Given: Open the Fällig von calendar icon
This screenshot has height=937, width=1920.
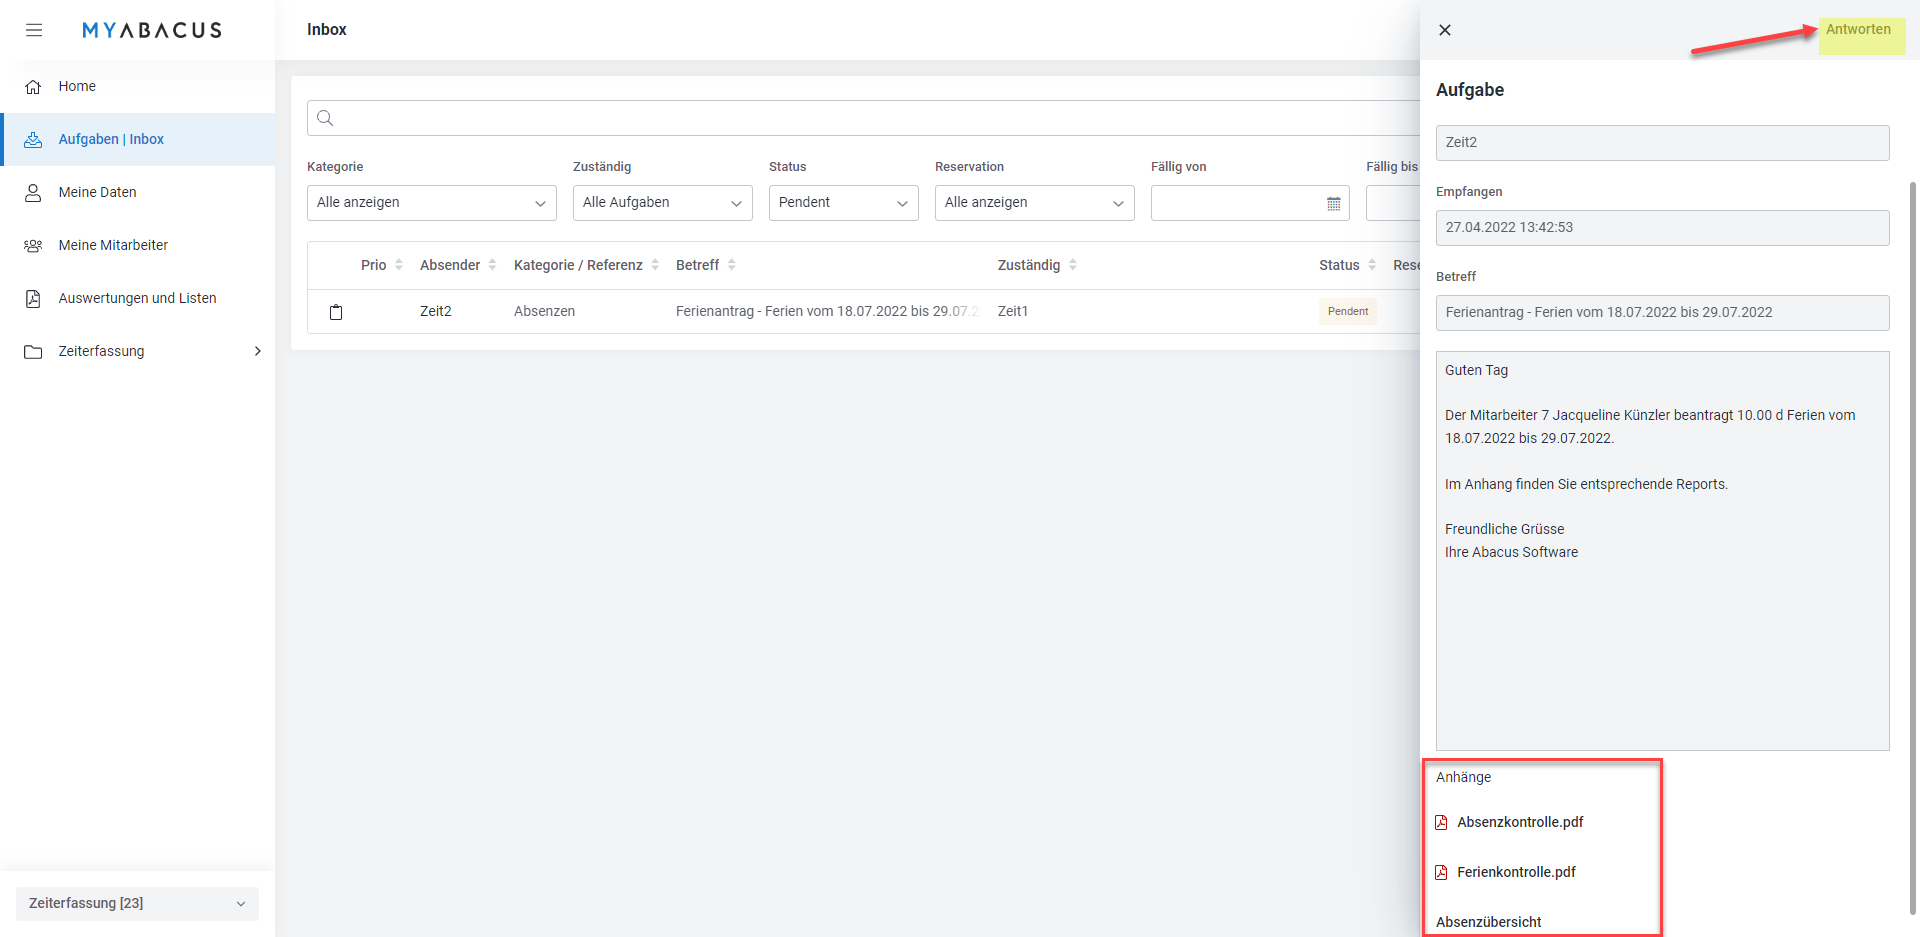Looking at the screenshot, I should tap(1333, 203).
